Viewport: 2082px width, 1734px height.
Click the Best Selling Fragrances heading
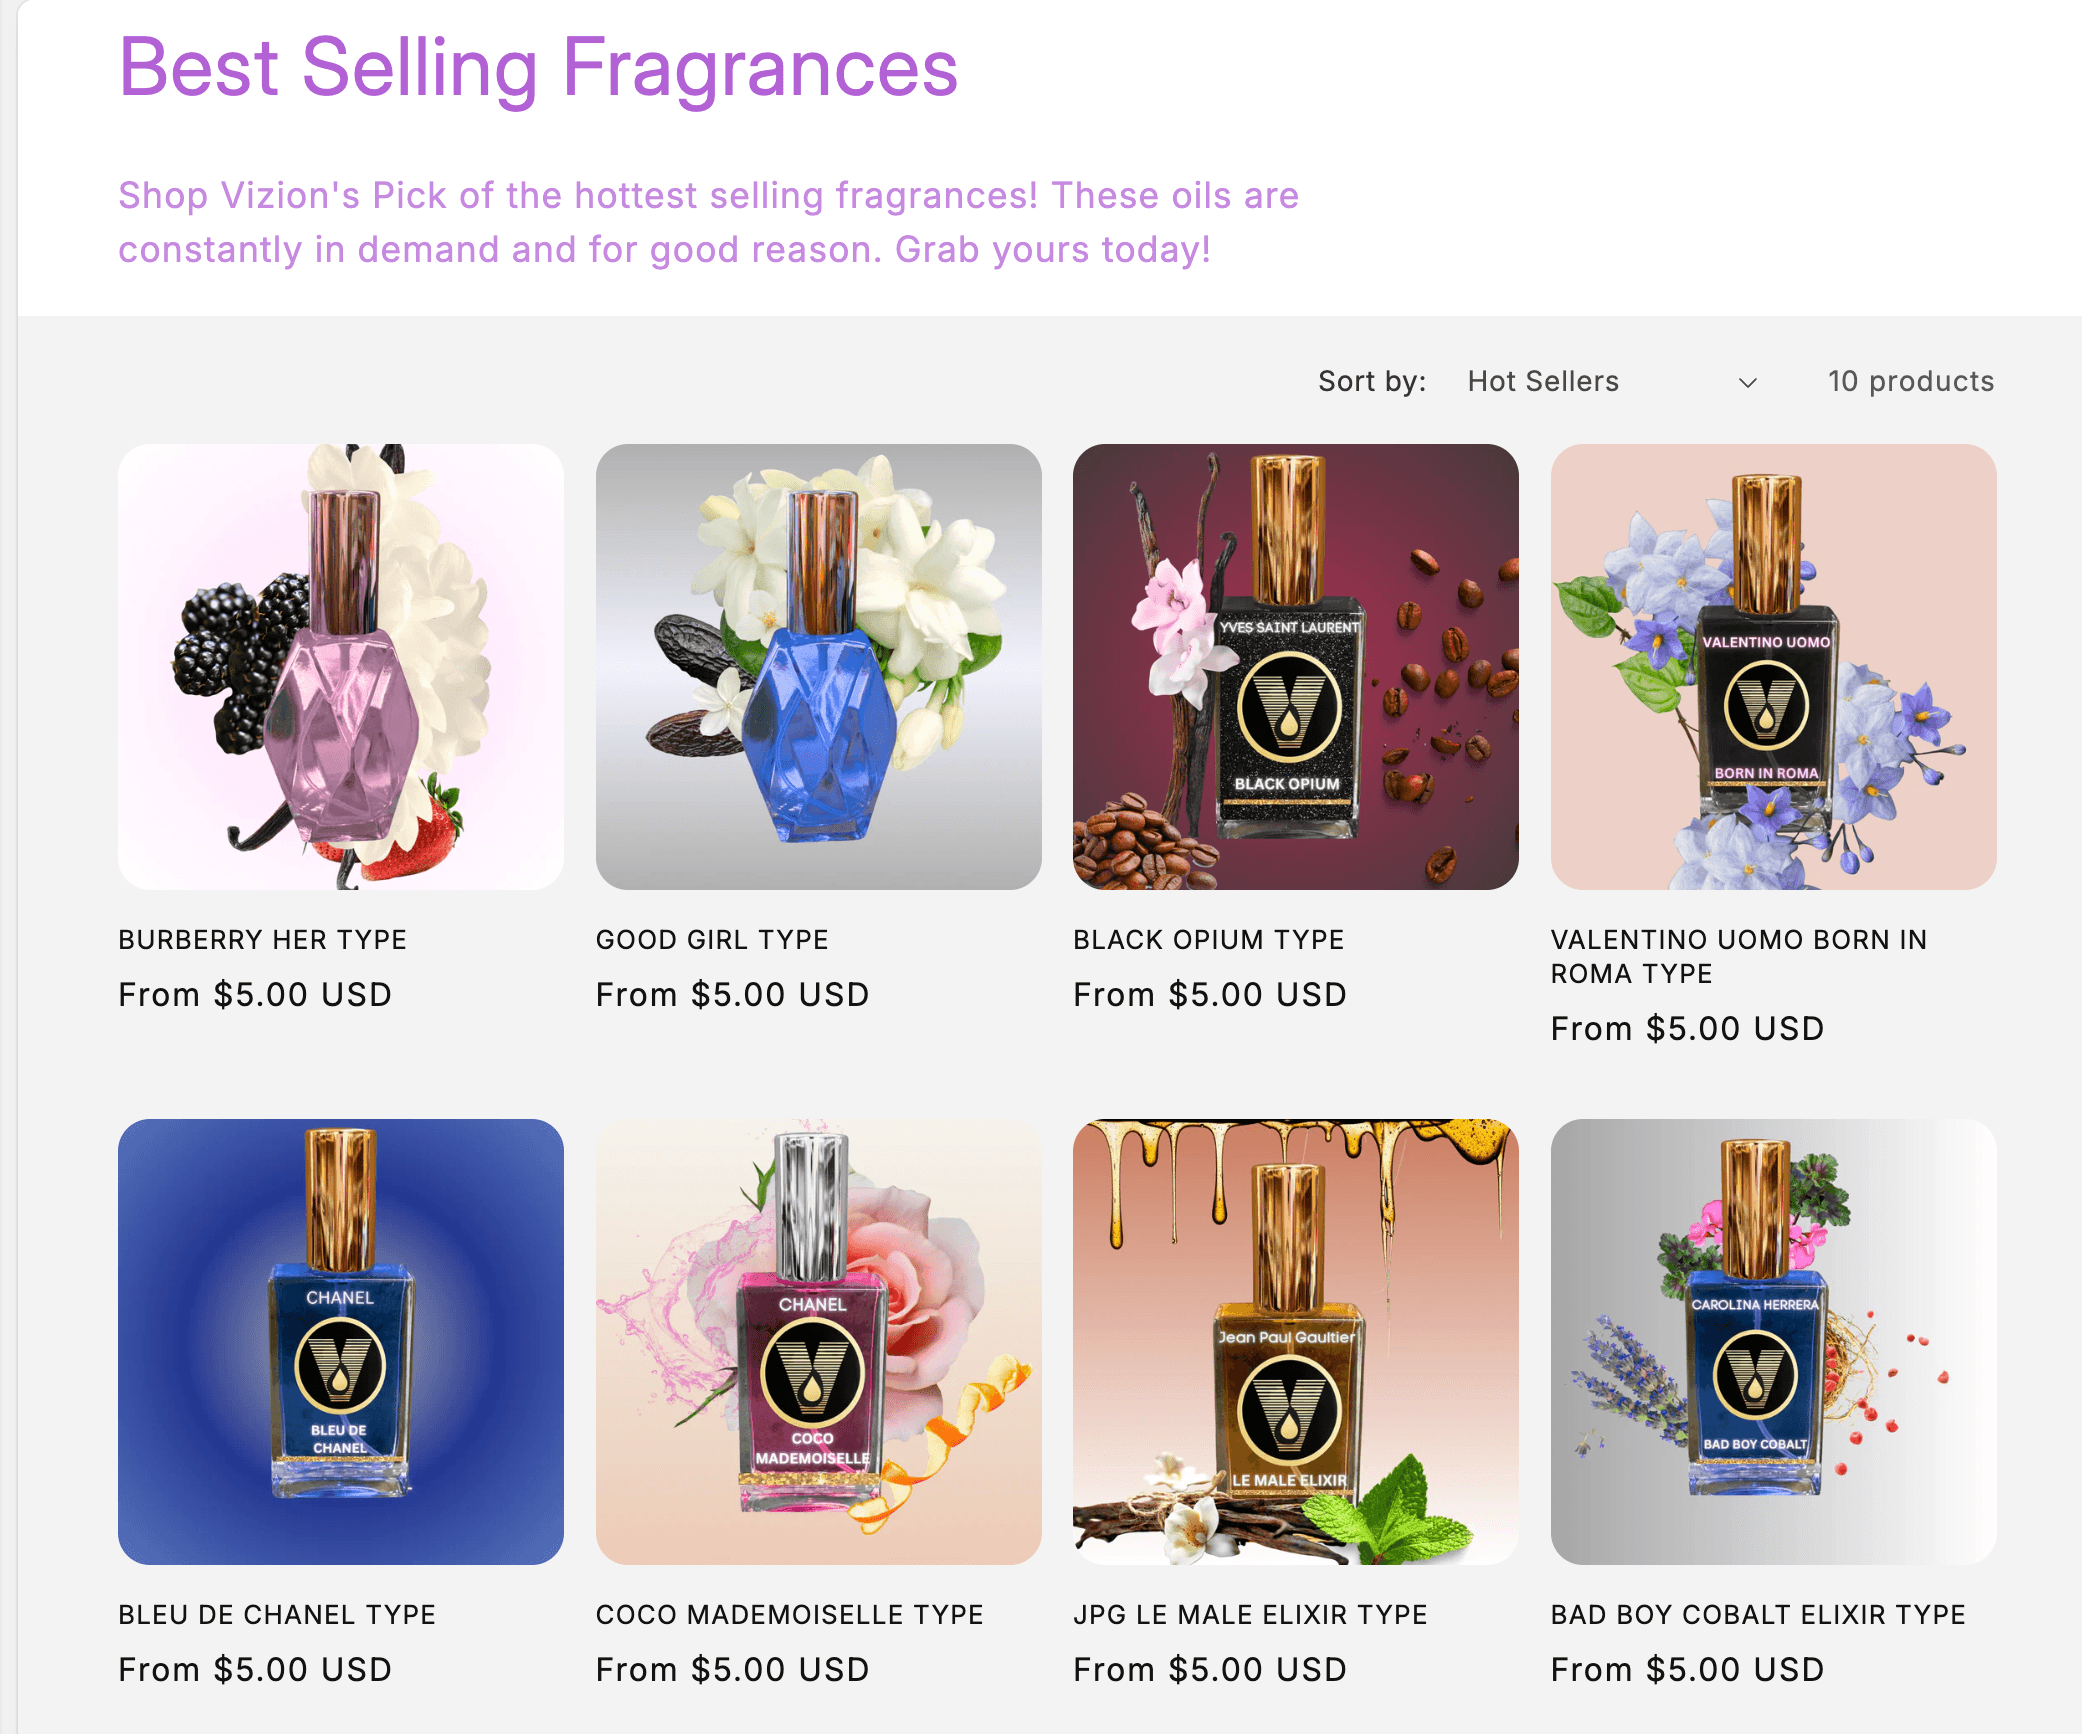[538, 68]
